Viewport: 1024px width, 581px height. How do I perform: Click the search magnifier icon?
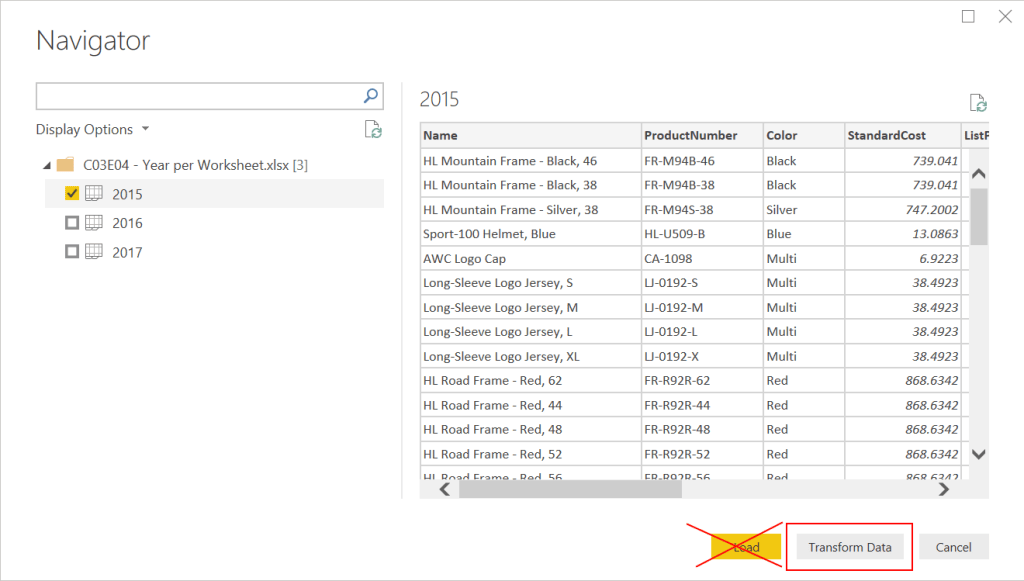[370, 96]
